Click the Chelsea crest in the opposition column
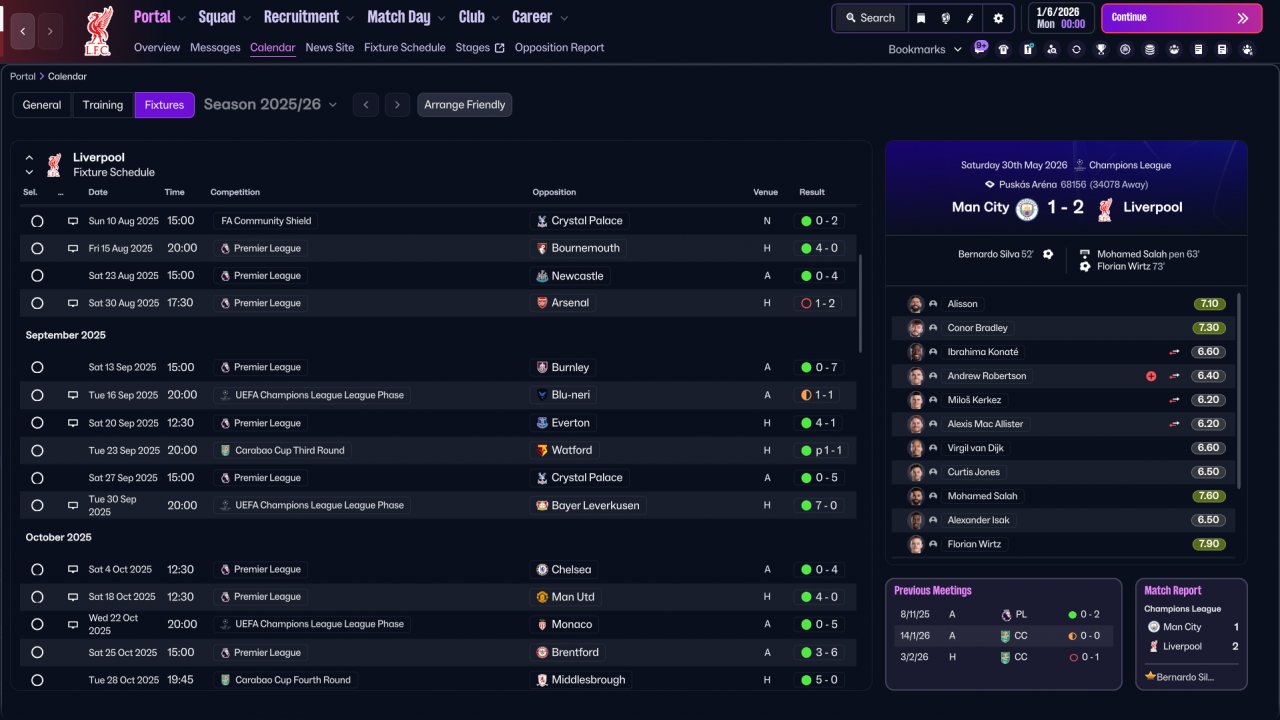The image size is (1280, 720). tap(541, 570)
